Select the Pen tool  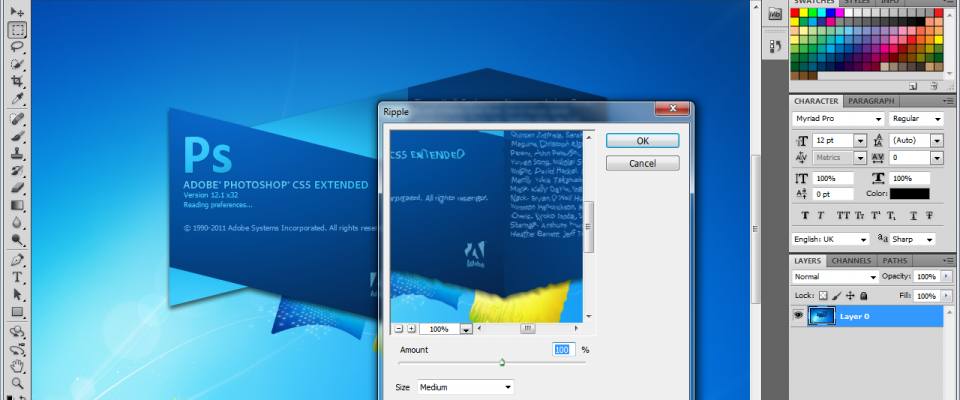tap(17, 260)
